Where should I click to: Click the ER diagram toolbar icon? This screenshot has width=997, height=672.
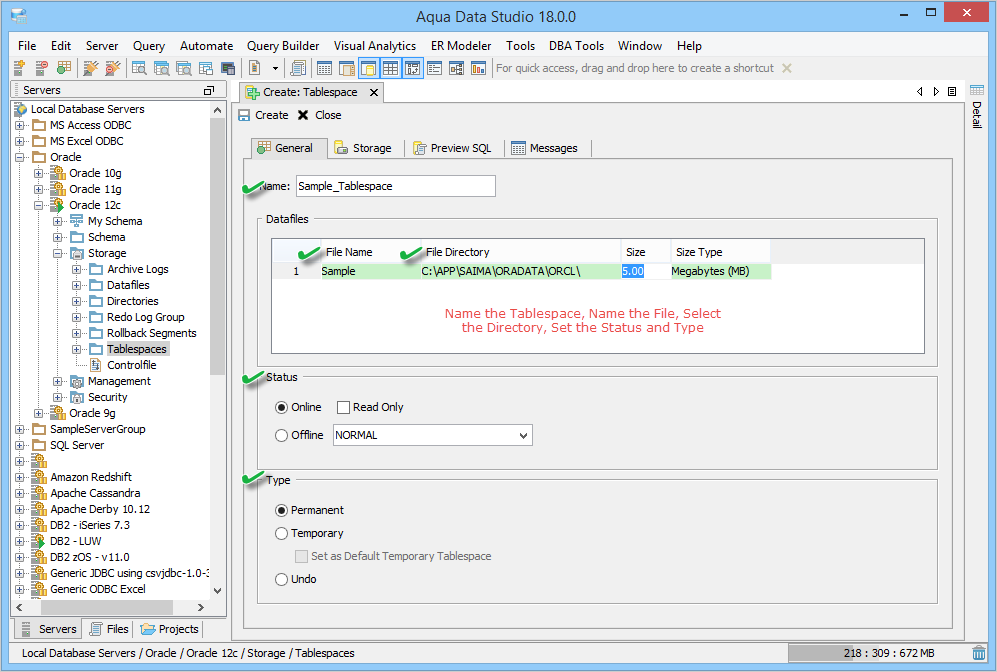[457, 67]
